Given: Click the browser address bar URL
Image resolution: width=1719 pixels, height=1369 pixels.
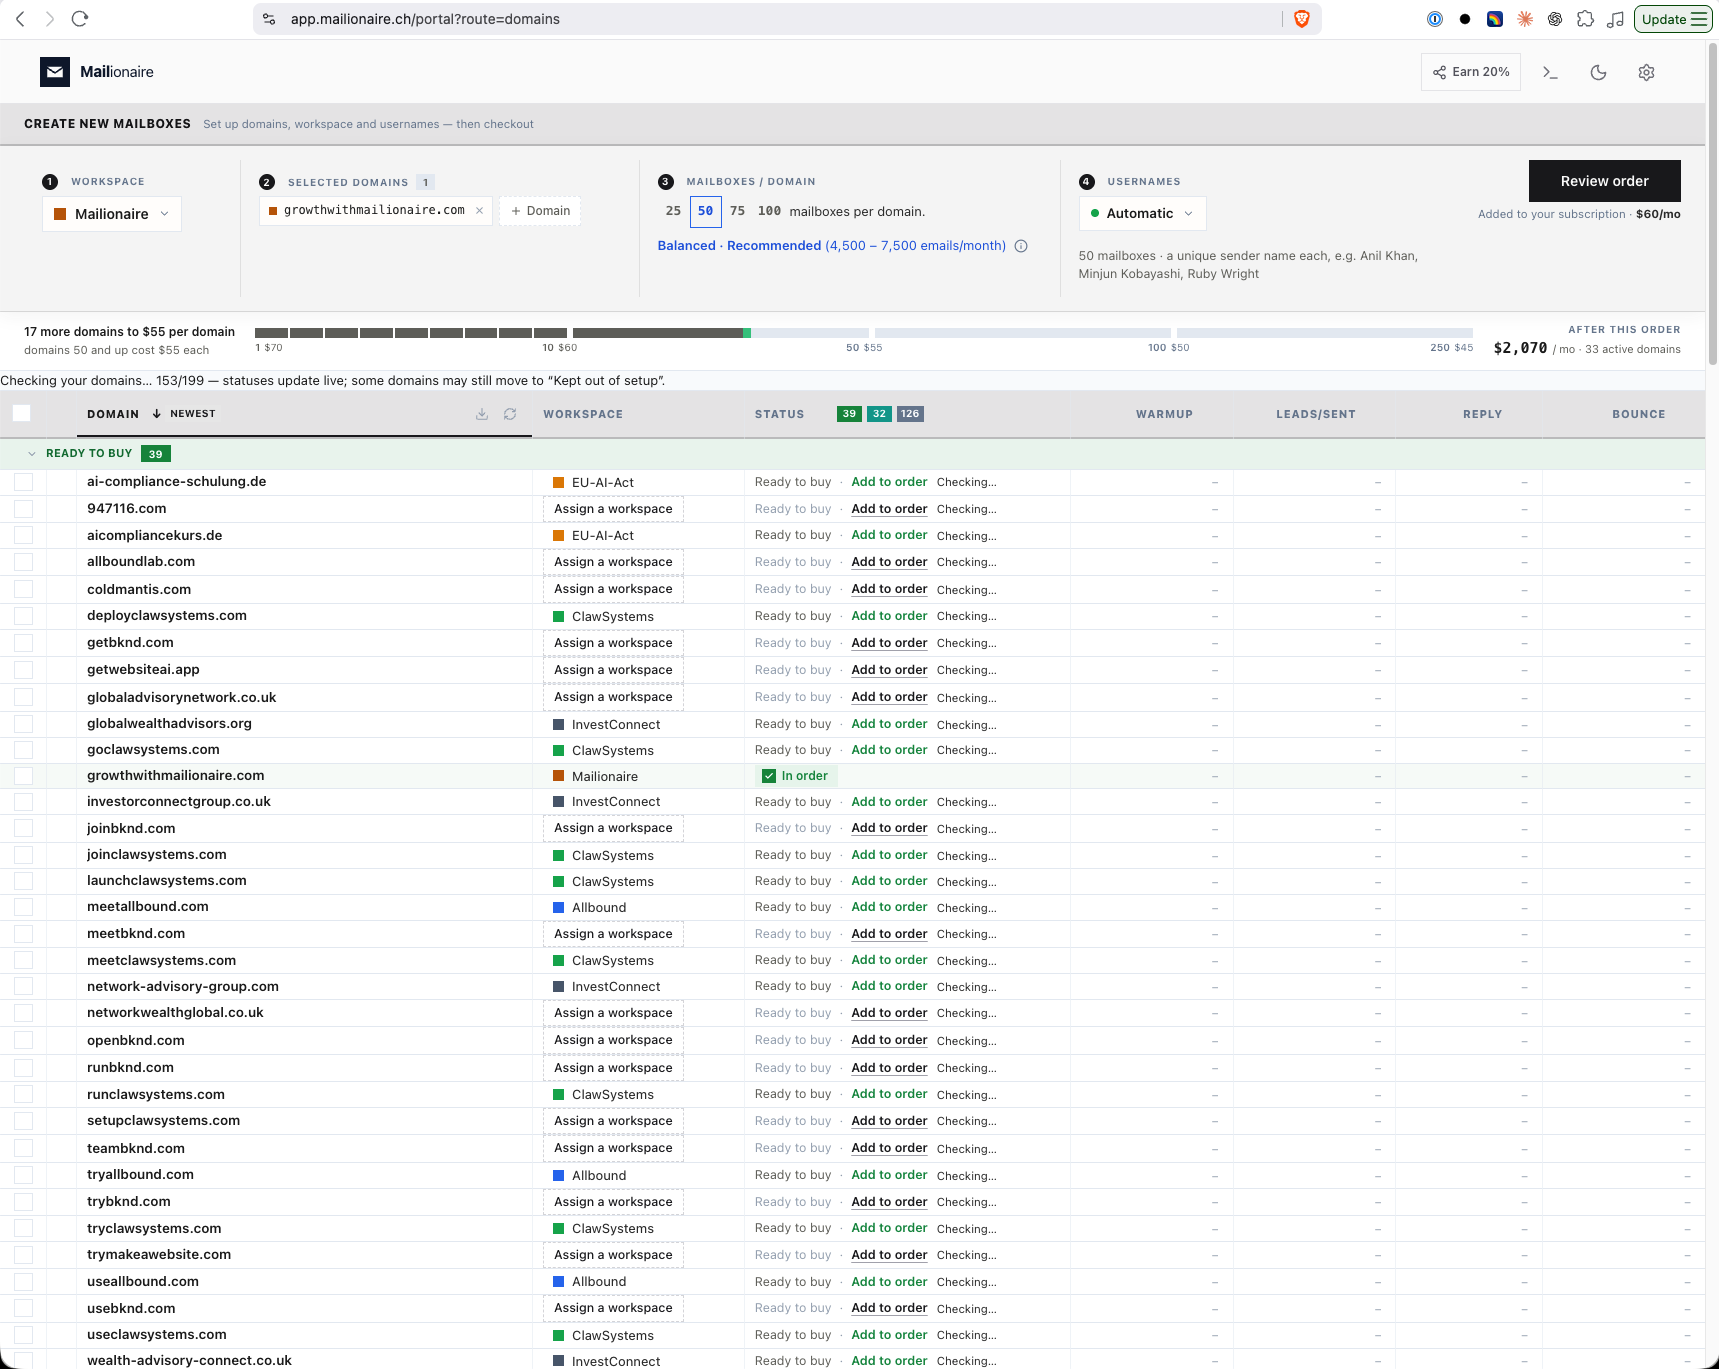Looking at the screenshot, I should point(425,19).
